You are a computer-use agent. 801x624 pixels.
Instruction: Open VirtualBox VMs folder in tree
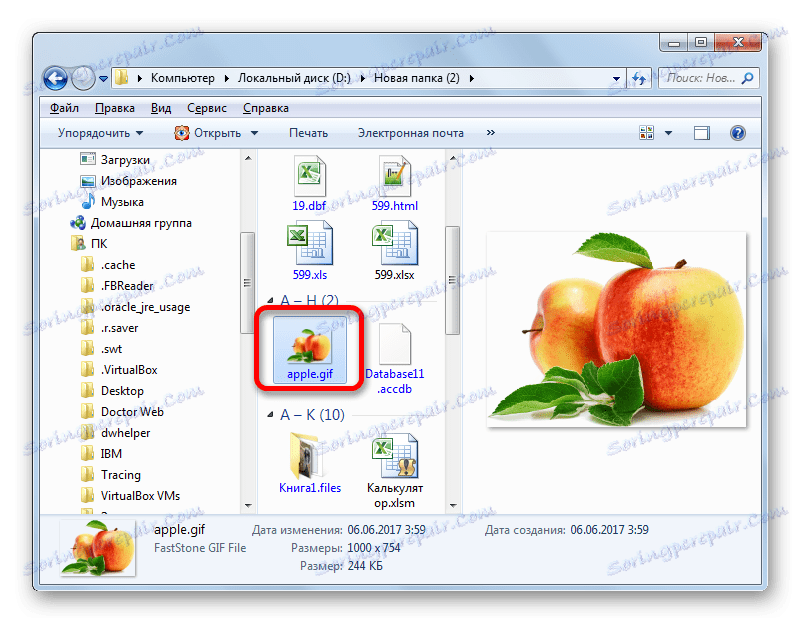[x=140, y=495]
